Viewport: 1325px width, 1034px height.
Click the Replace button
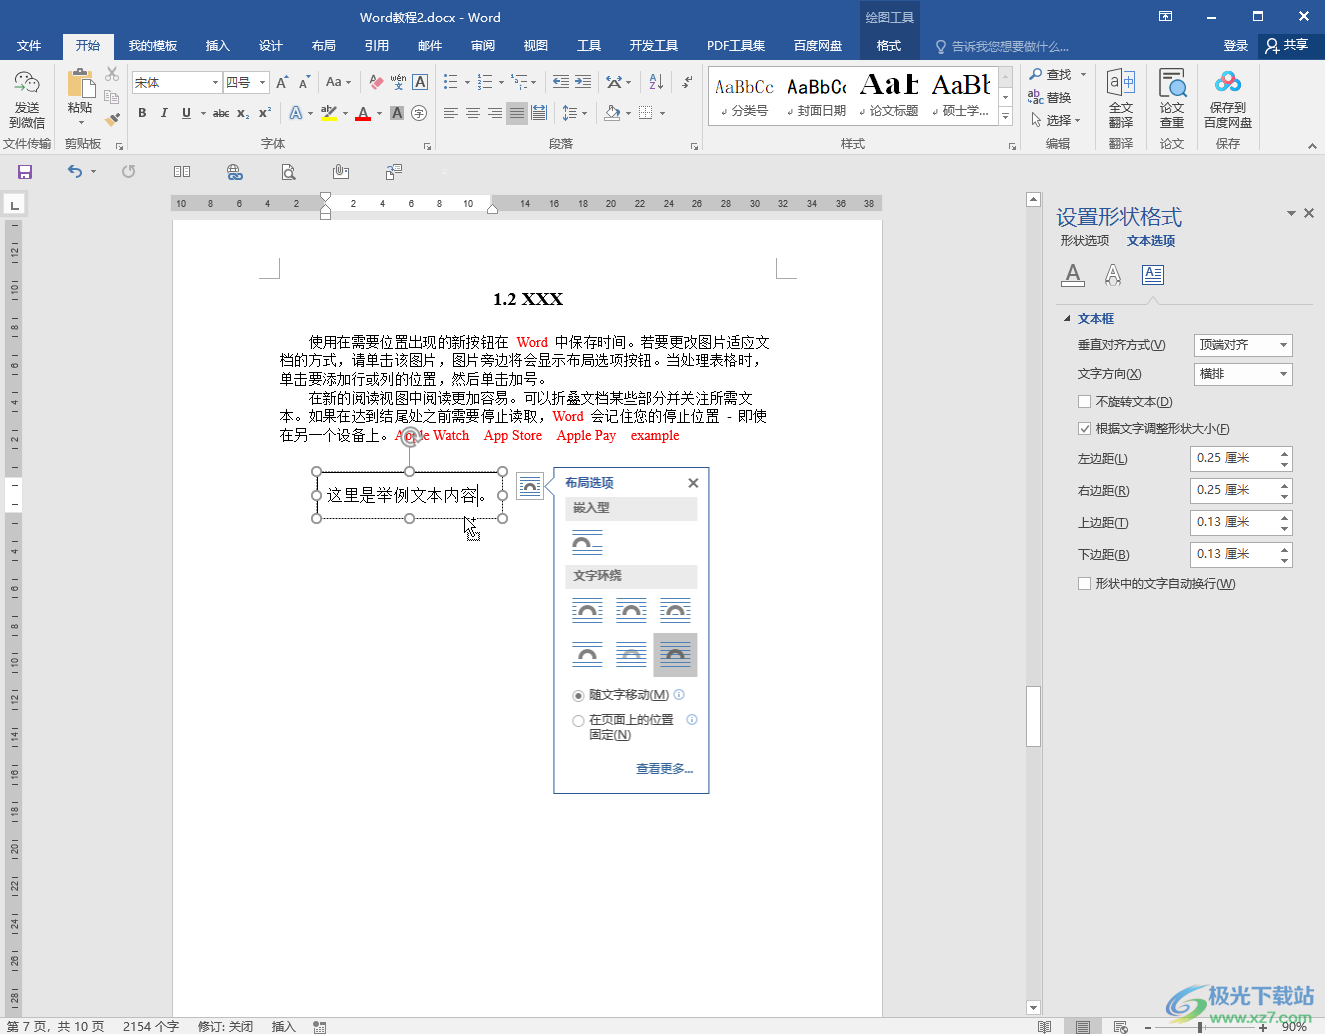[1050, 98]
